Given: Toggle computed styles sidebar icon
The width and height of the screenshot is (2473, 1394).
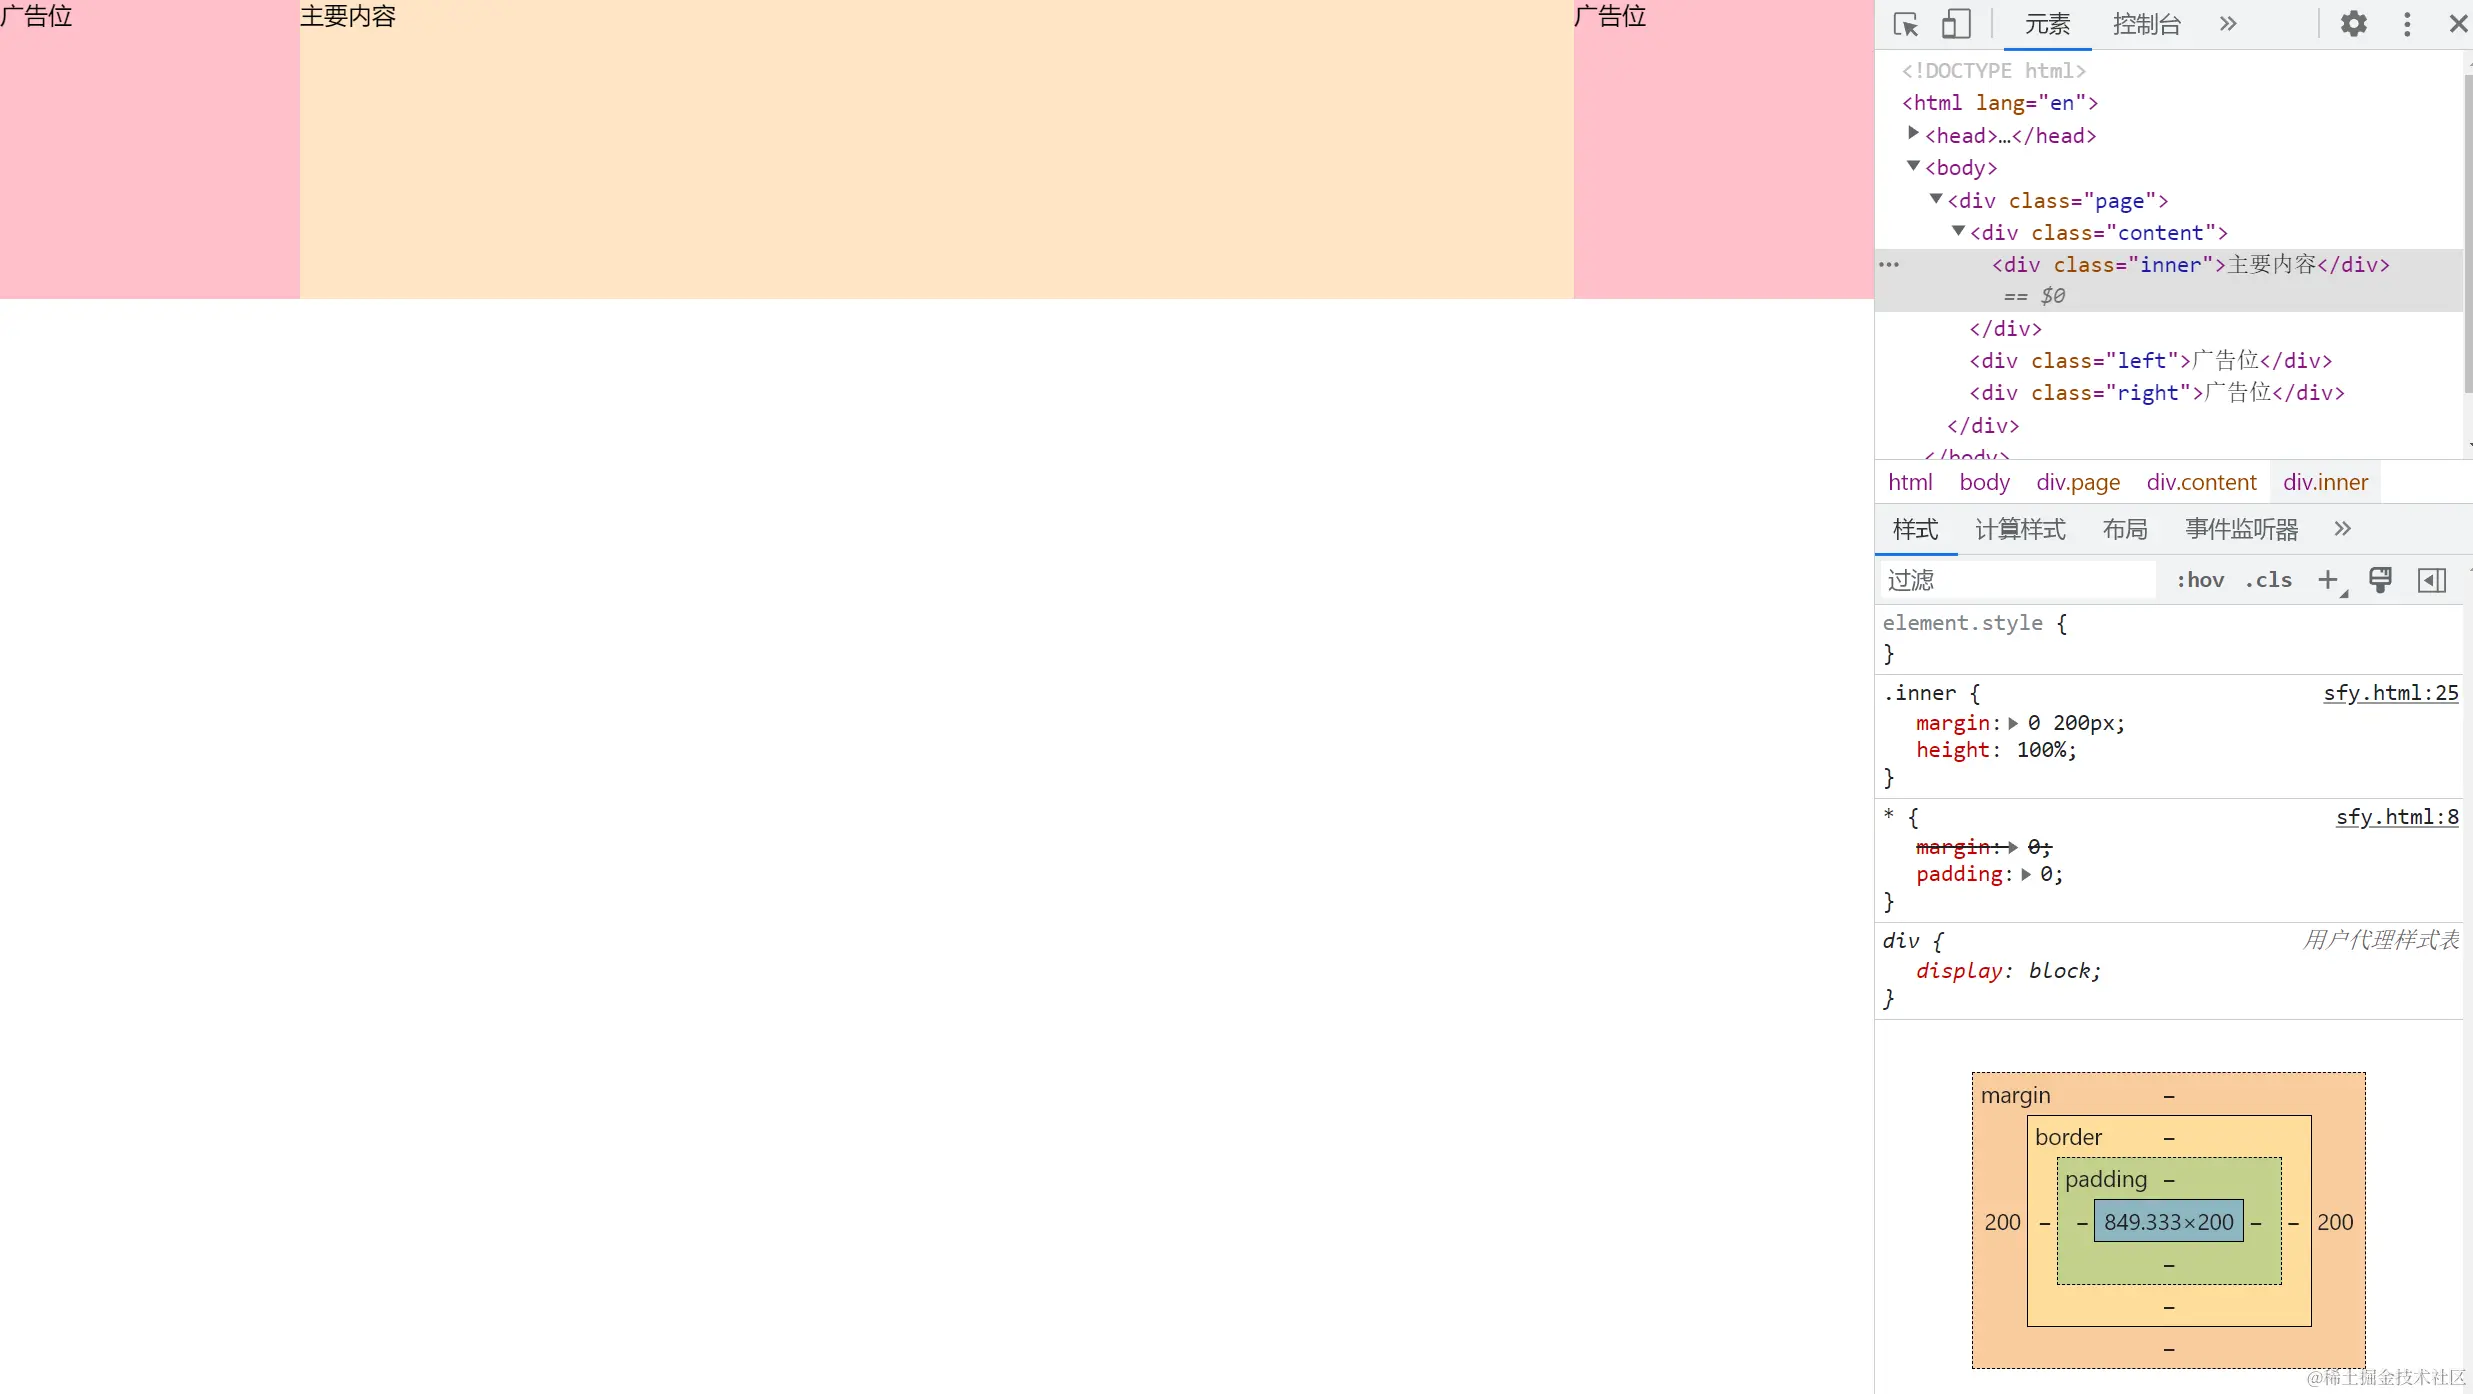Looking at the screenshot, I should 2432,580.
